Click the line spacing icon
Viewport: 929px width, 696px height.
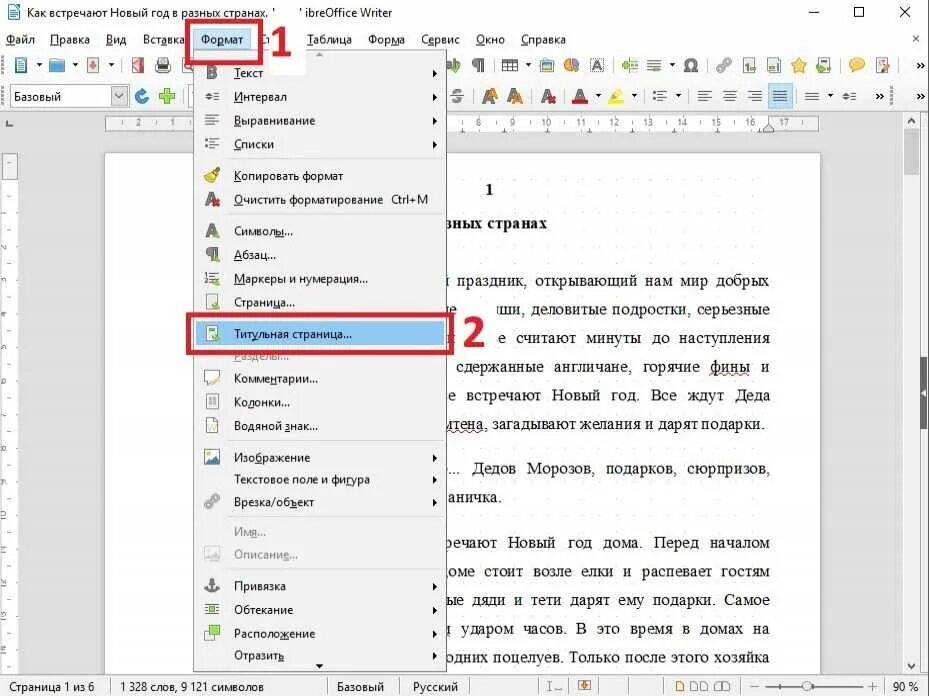click(x=812, y=96)
